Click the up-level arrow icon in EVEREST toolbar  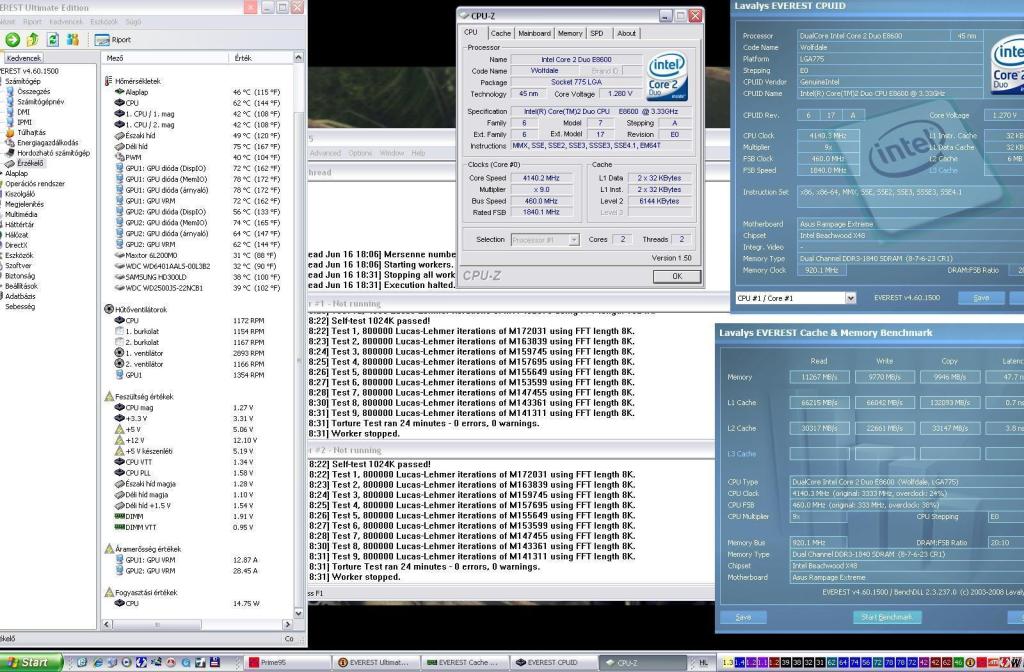coord(33,40)
